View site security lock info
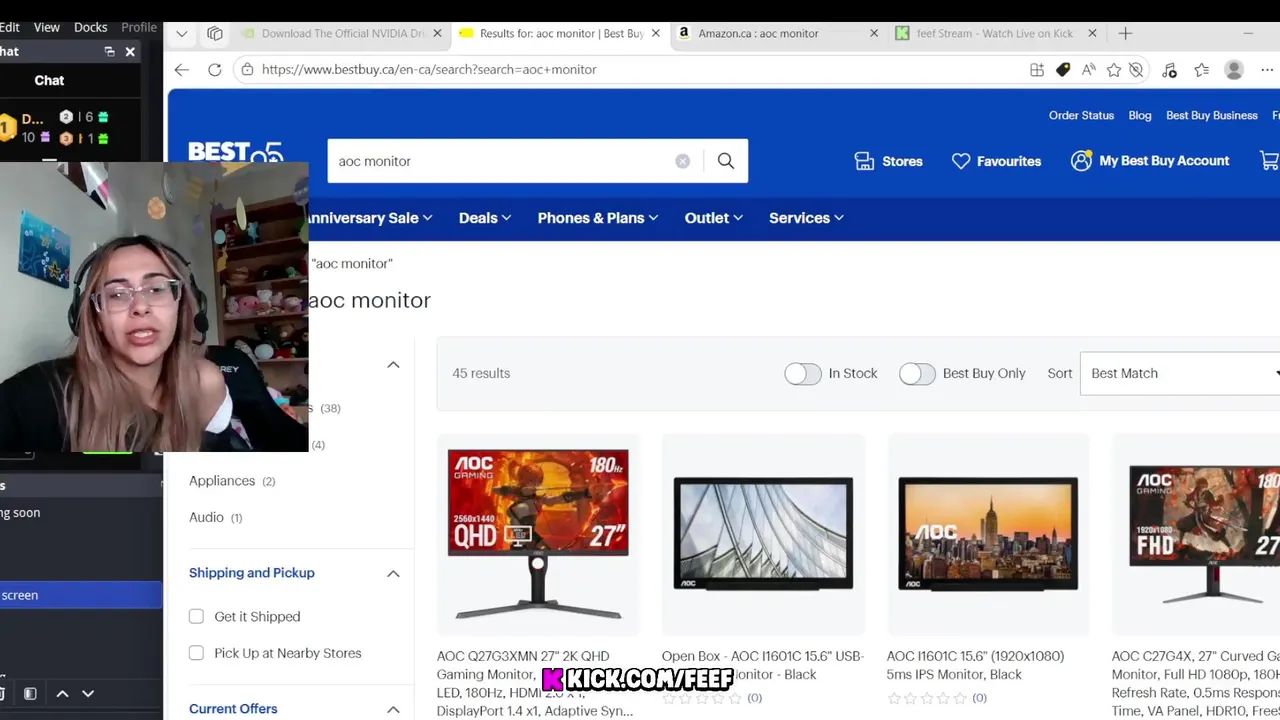The image size is (1280, 720). click(x=246, y=69)
